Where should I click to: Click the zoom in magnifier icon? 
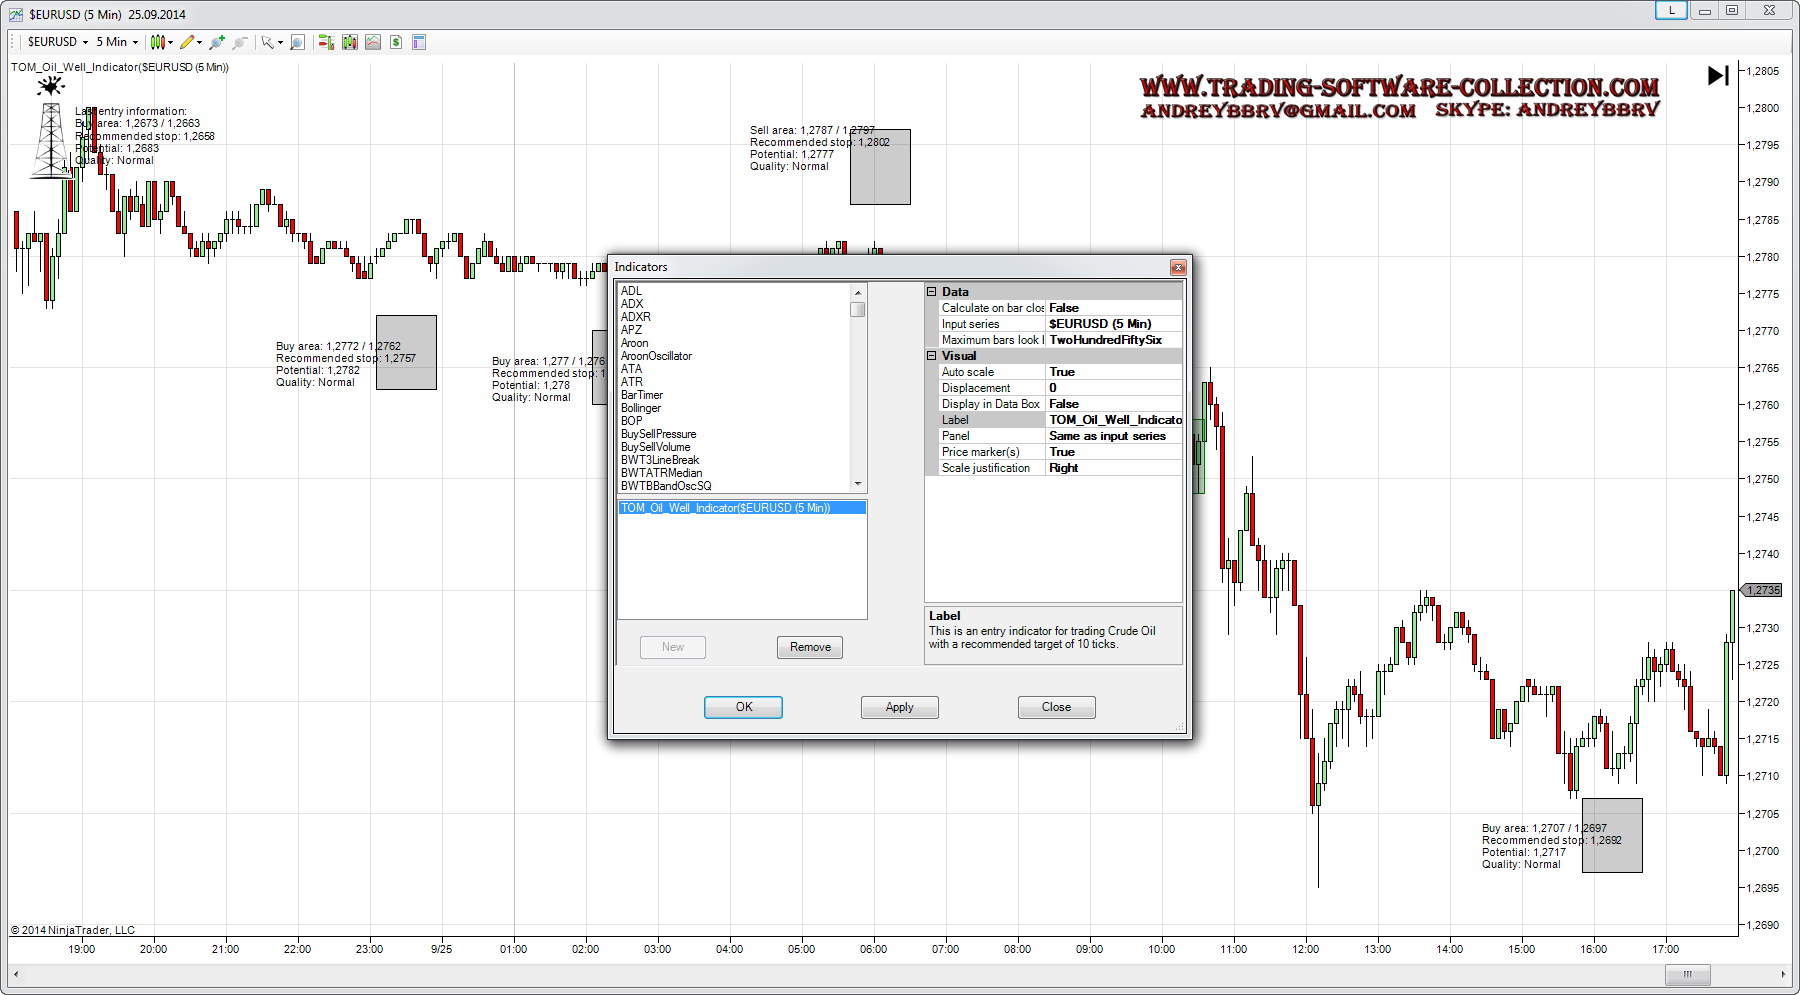216,42
